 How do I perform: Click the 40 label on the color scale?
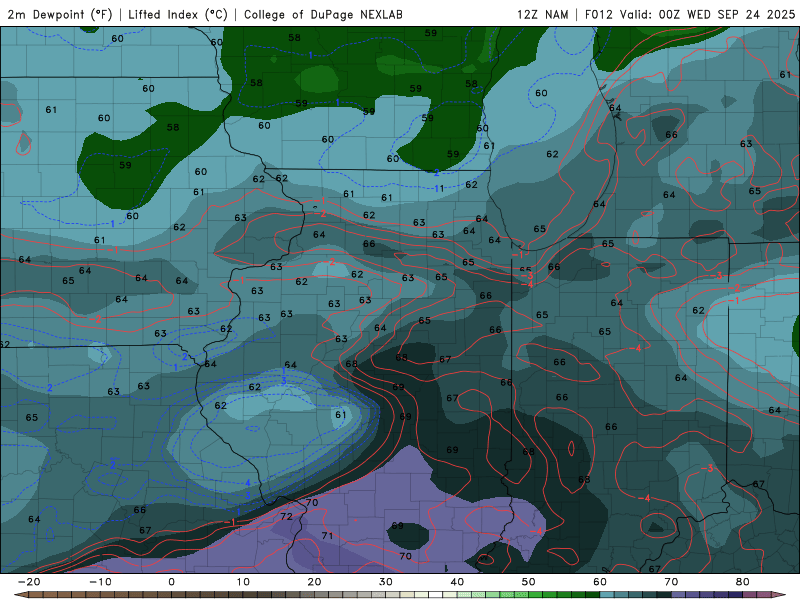[x=457, y=582]
